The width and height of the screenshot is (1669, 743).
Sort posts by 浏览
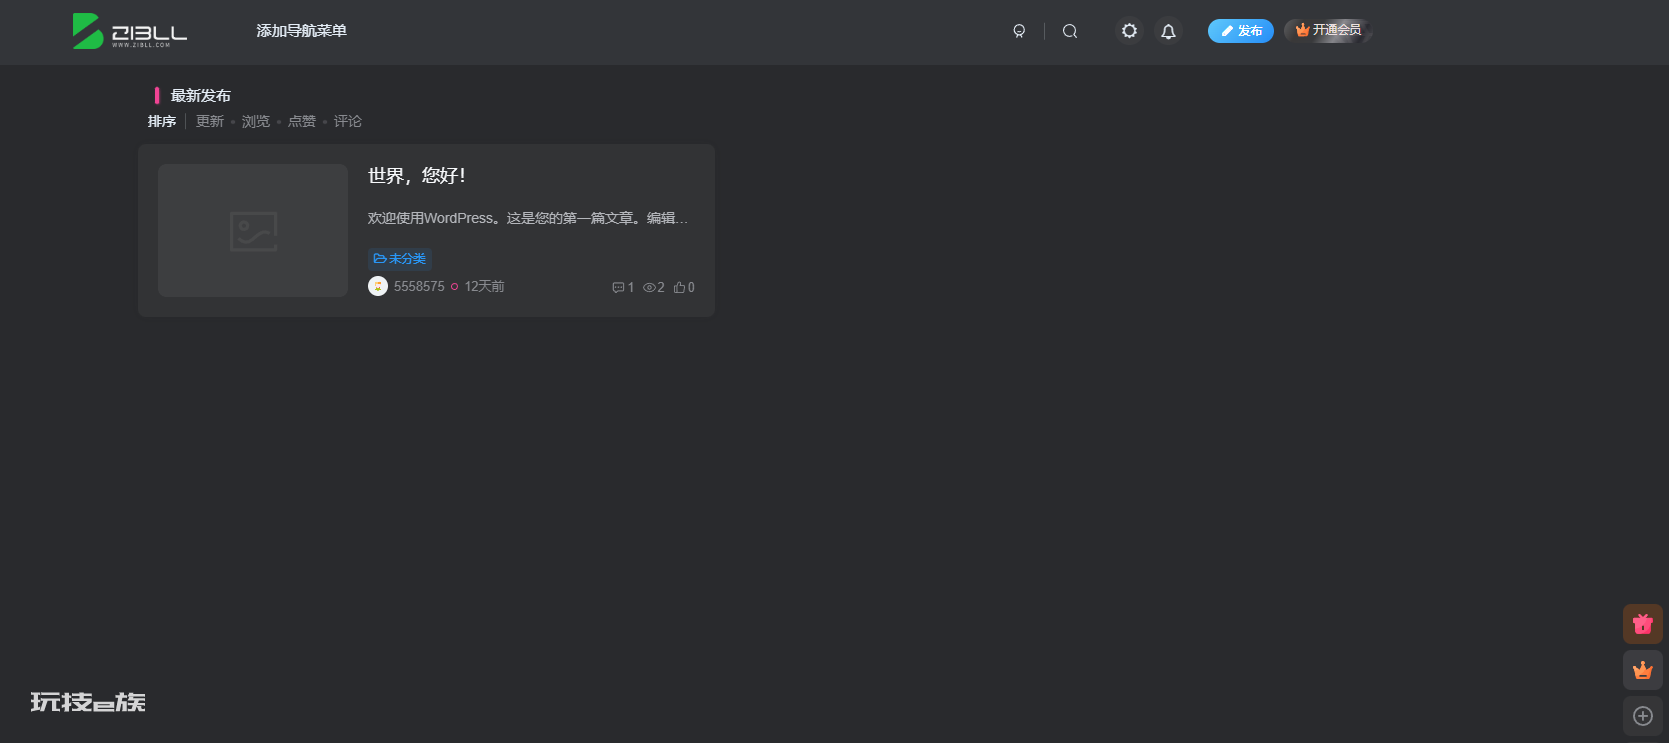coord(256,121)
